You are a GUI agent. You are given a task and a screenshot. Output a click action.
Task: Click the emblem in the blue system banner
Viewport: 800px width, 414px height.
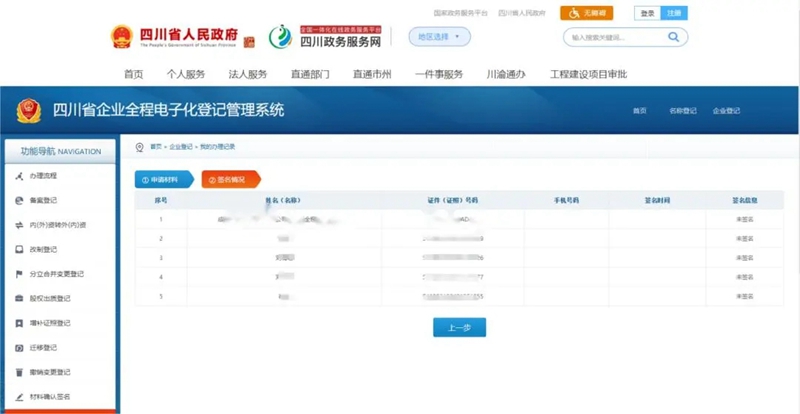[x=29, y=110]
